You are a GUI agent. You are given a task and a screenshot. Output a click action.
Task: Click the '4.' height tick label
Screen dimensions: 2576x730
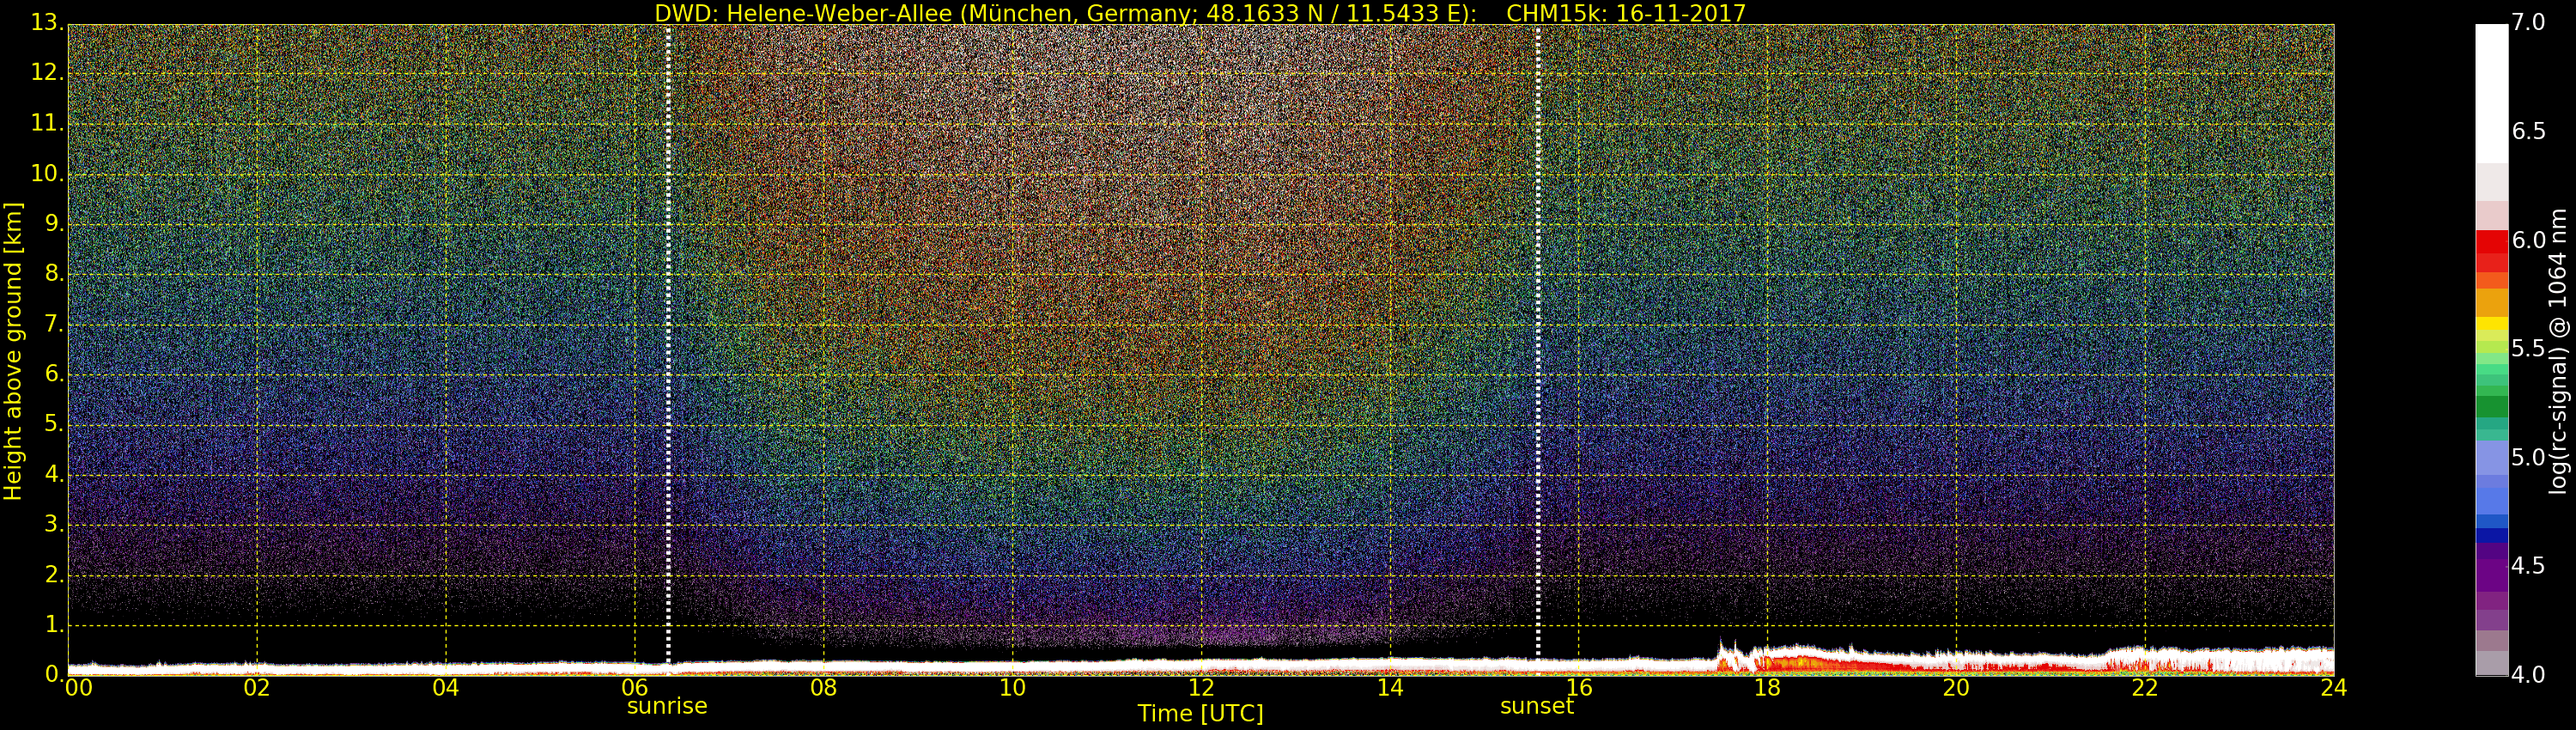tap(54, 474)
